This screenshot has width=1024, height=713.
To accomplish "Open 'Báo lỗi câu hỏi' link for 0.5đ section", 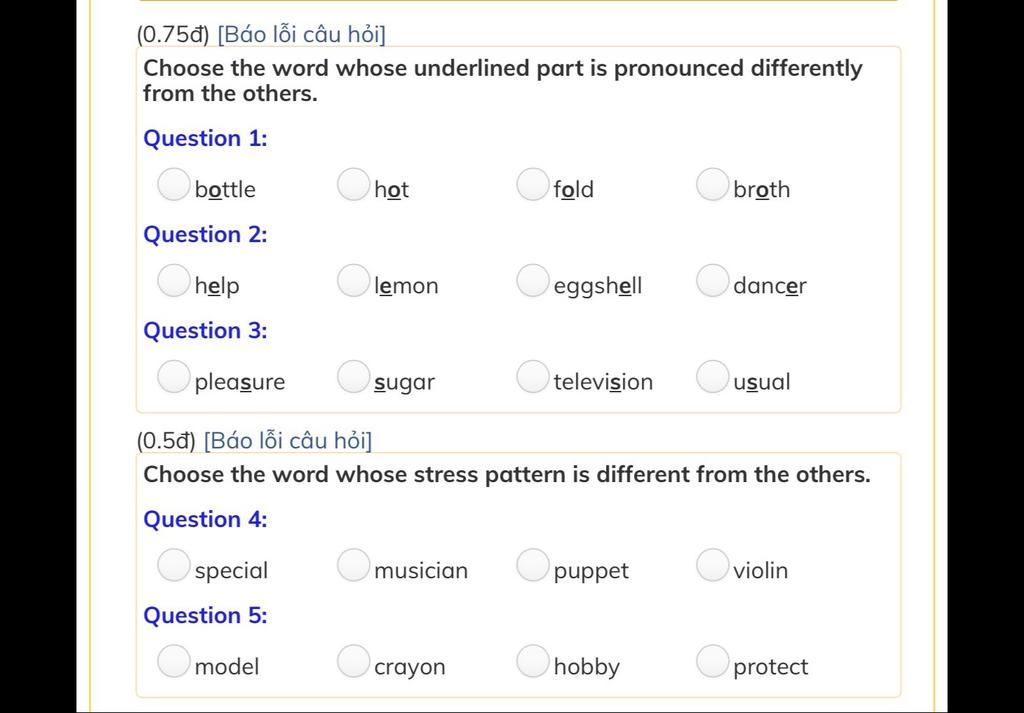I will [x=287, y=441].
